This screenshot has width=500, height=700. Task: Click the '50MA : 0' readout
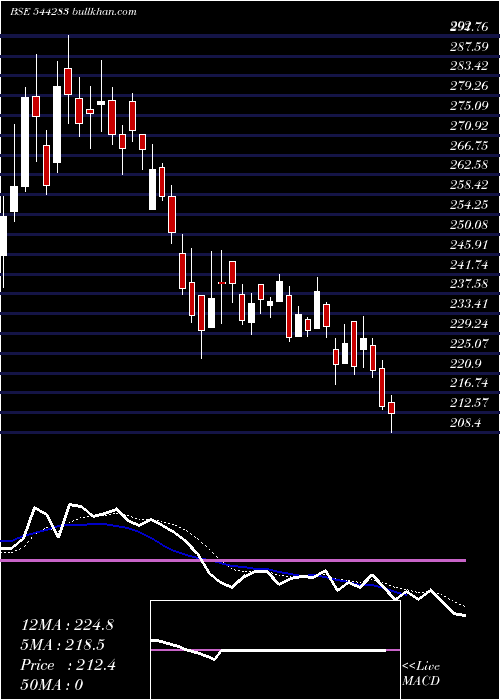(52, 685)
